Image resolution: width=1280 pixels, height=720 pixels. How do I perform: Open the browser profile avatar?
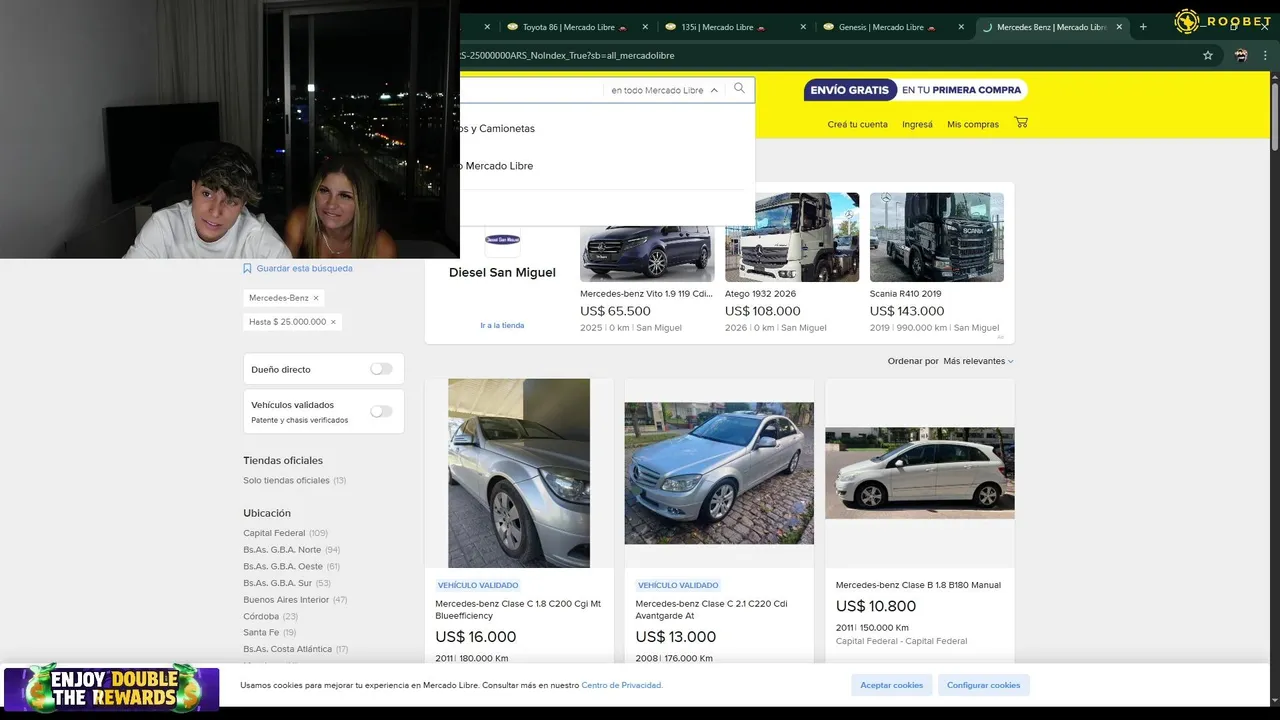1241,56
